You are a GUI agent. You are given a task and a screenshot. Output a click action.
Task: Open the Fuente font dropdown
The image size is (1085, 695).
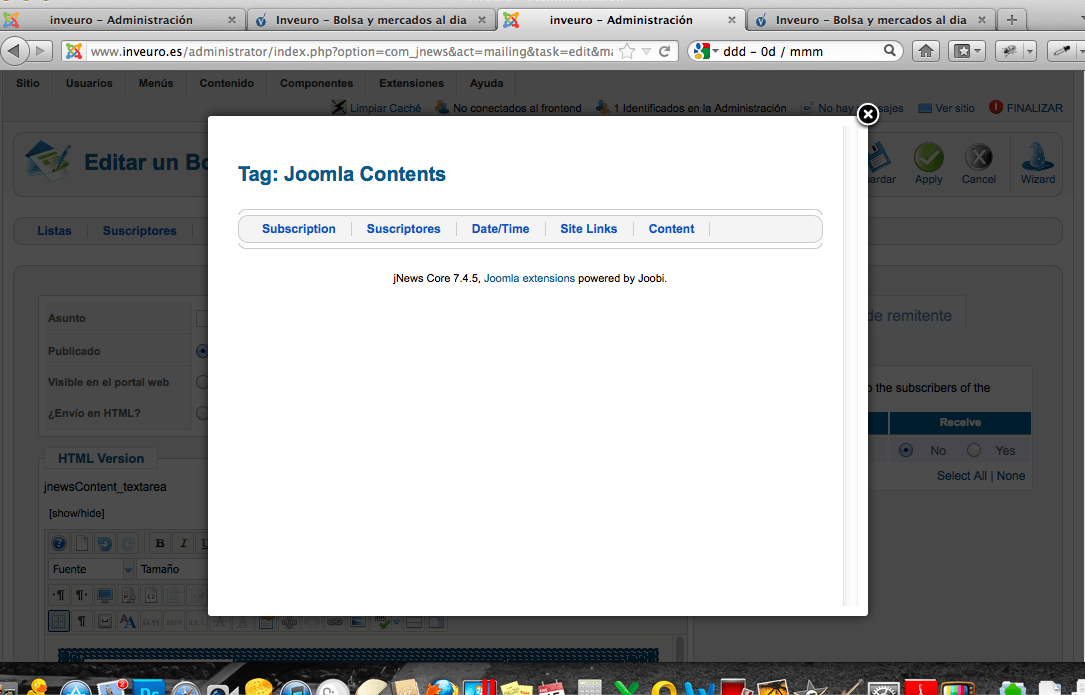[x=91, y=569]
